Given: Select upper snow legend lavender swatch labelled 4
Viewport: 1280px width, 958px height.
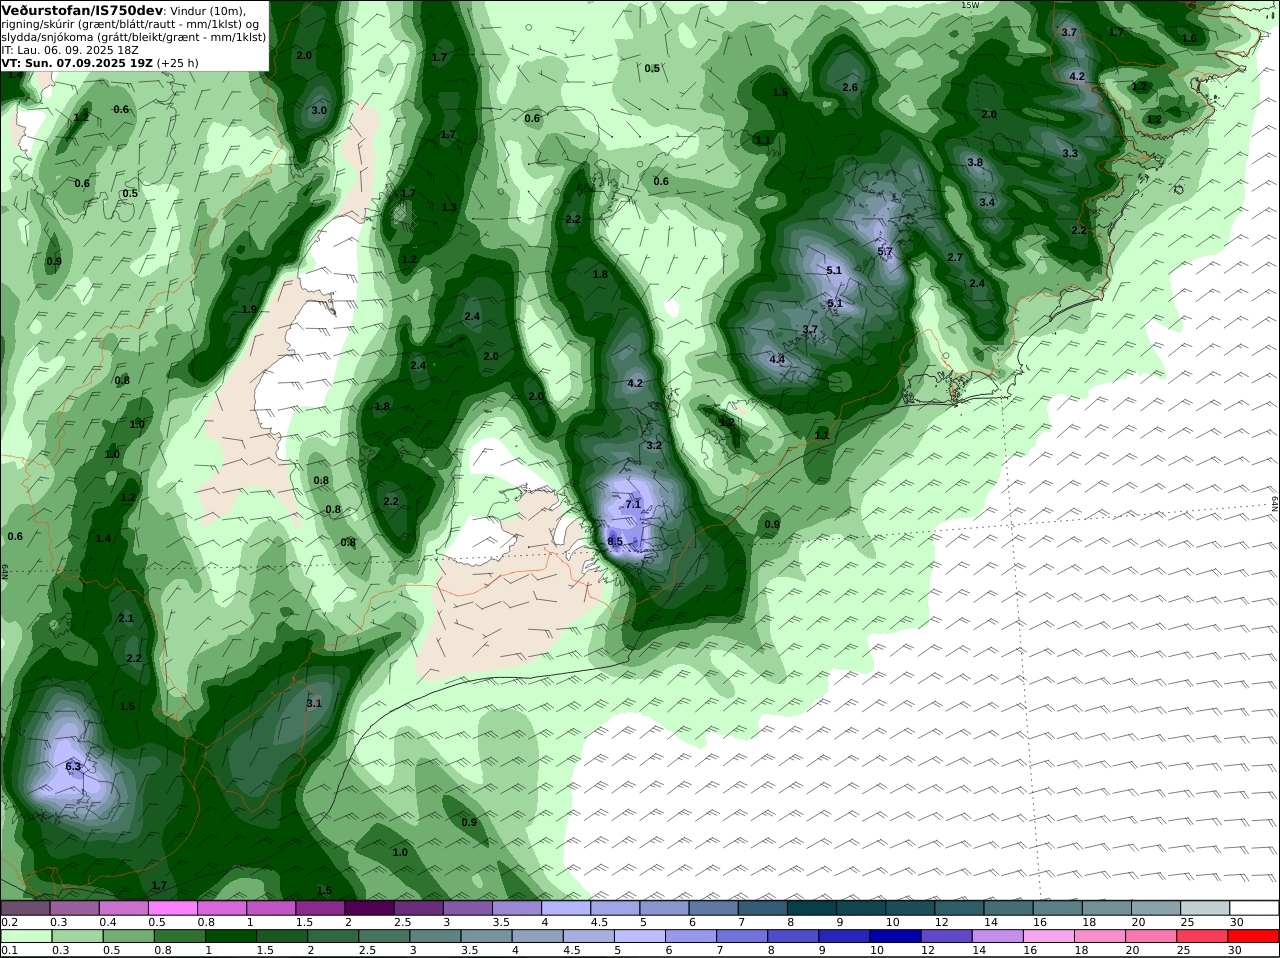Looking at the screenshot, I should [566, 908].
